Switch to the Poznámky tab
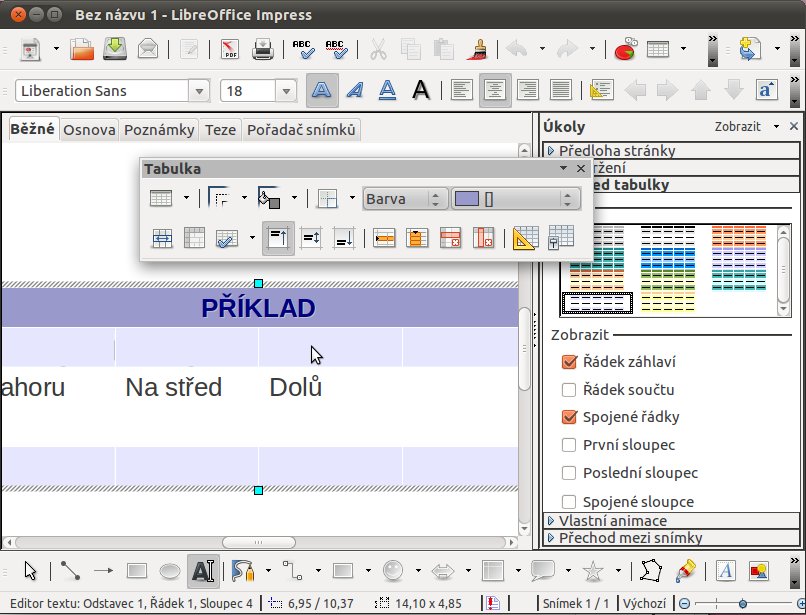 [x=159, y=130]
